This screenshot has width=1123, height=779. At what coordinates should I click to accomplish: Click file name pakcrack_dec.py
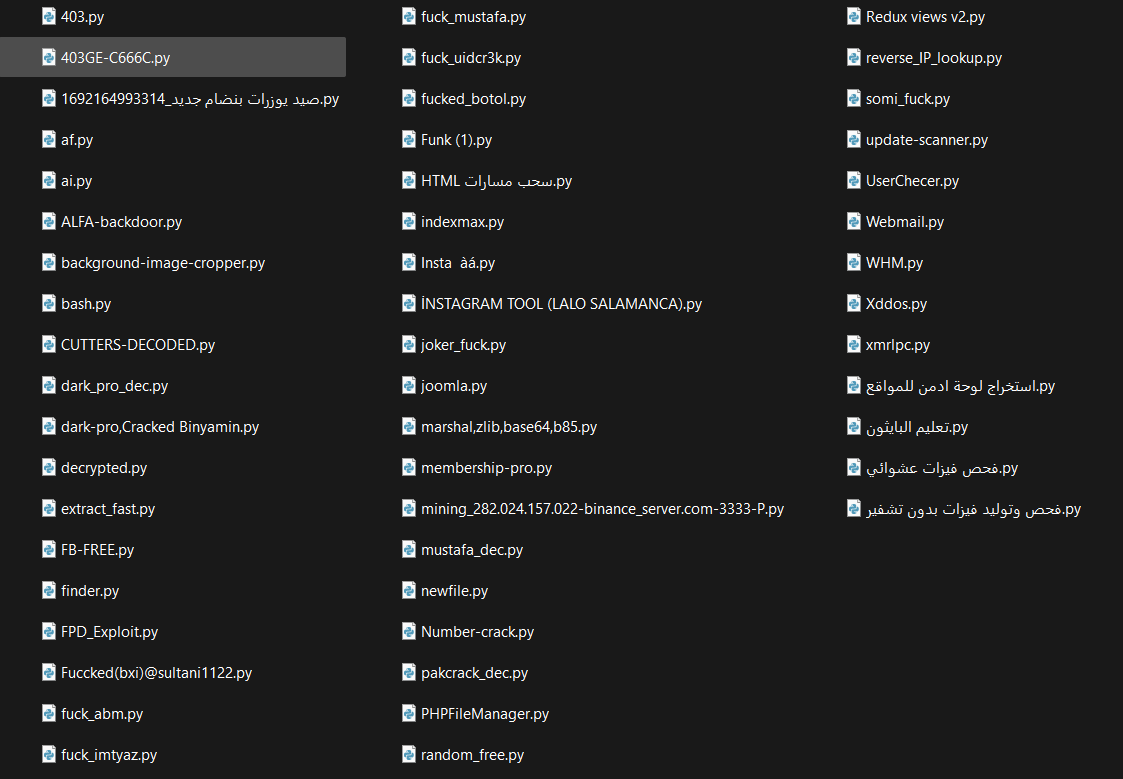[x=474, y=673]
